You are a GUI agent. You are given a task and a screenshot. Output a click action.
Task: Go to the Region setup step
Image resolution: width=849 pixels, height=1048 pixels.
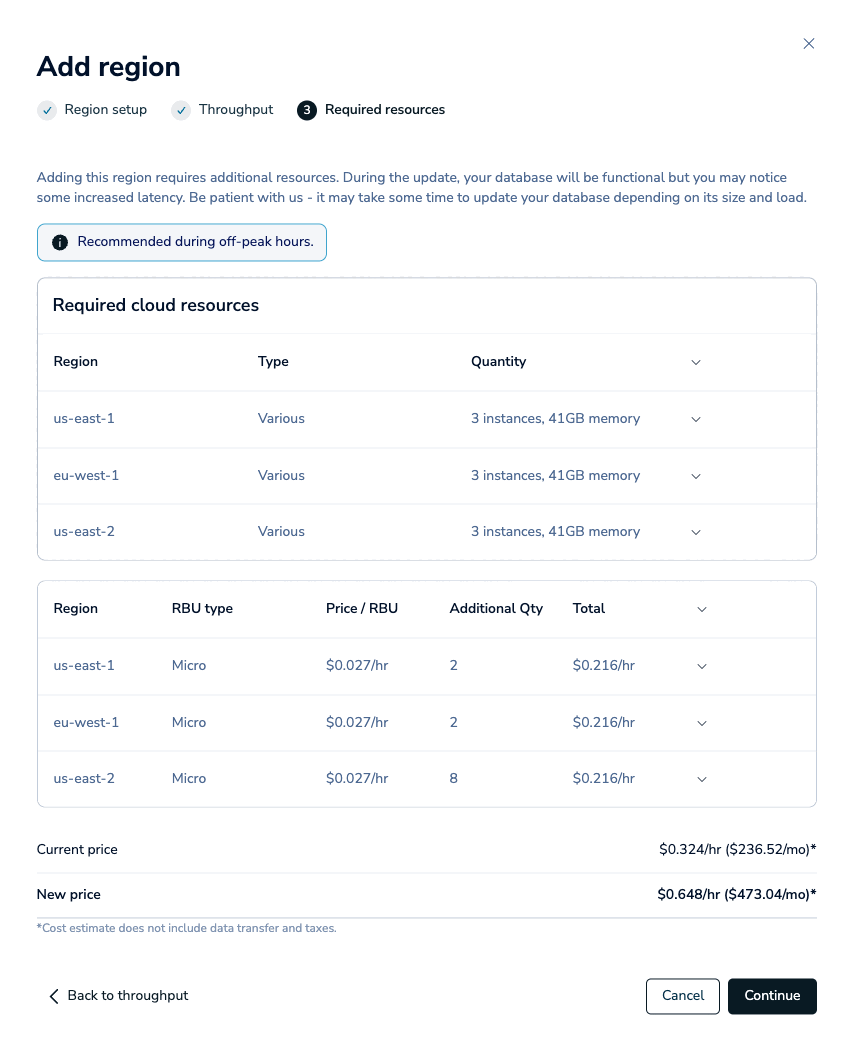click(105, 110)
